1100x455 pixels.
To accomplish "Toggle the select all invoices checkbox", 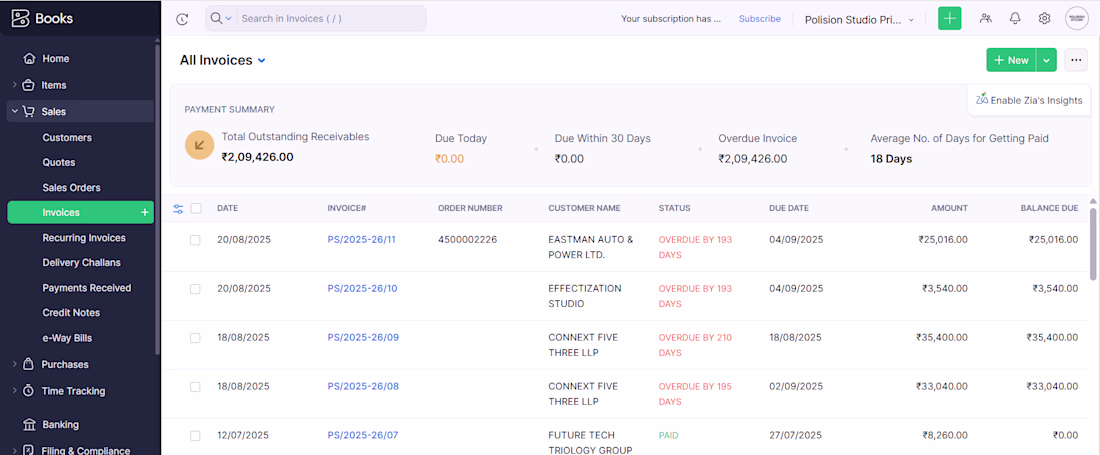I will pos(196,208).
